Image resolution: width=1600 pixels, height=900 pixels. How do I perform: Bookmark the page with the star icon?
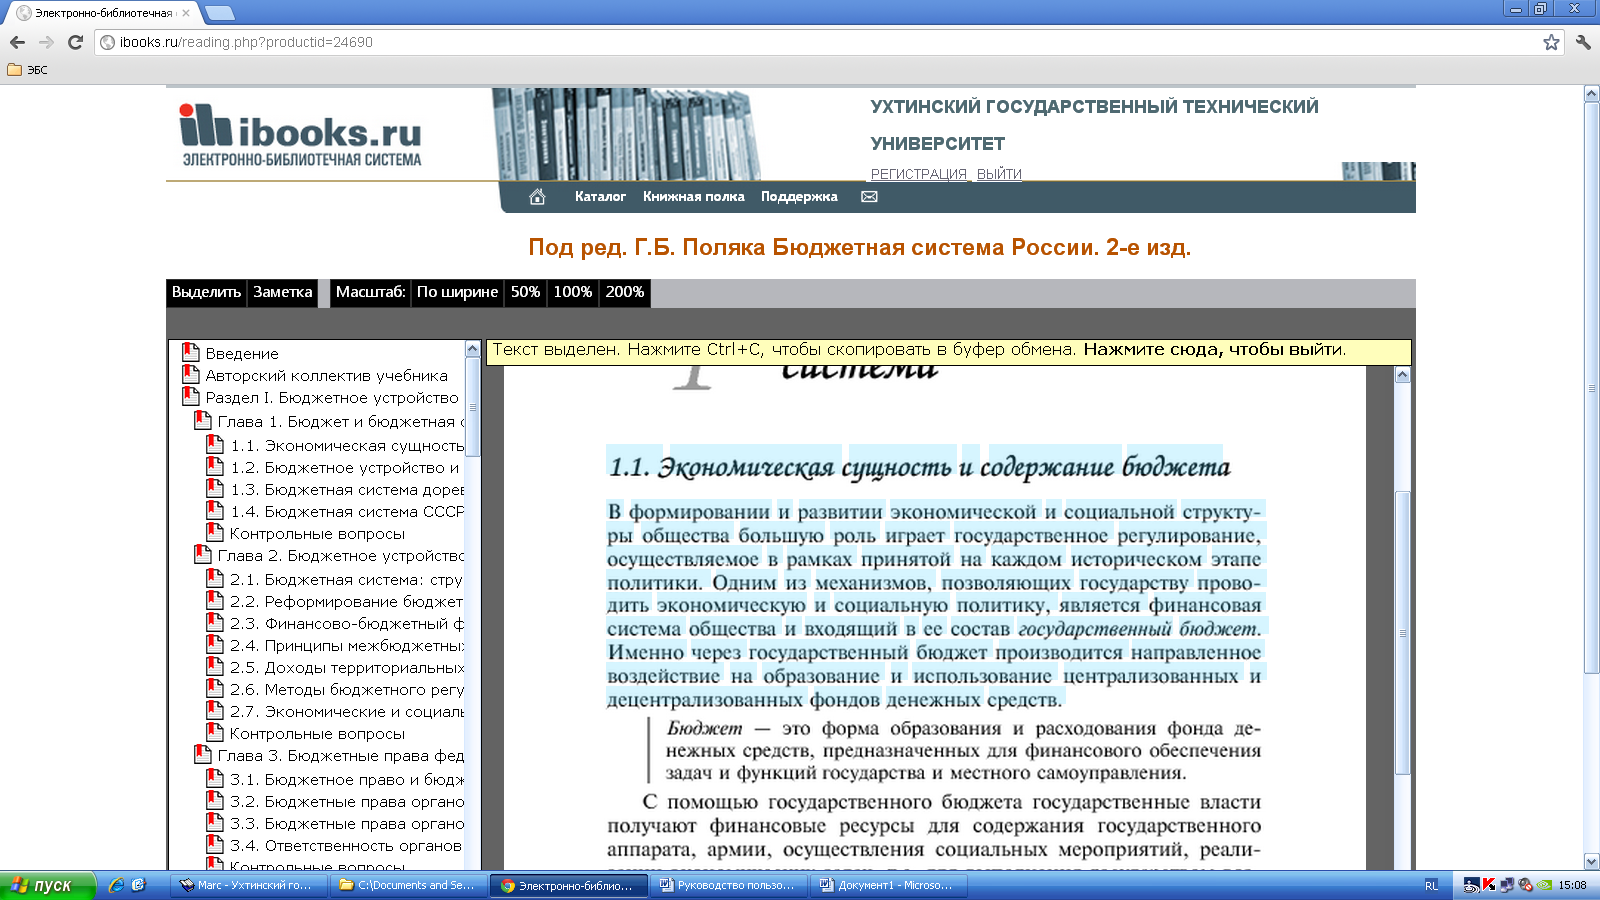click(x=1551, y=42)
